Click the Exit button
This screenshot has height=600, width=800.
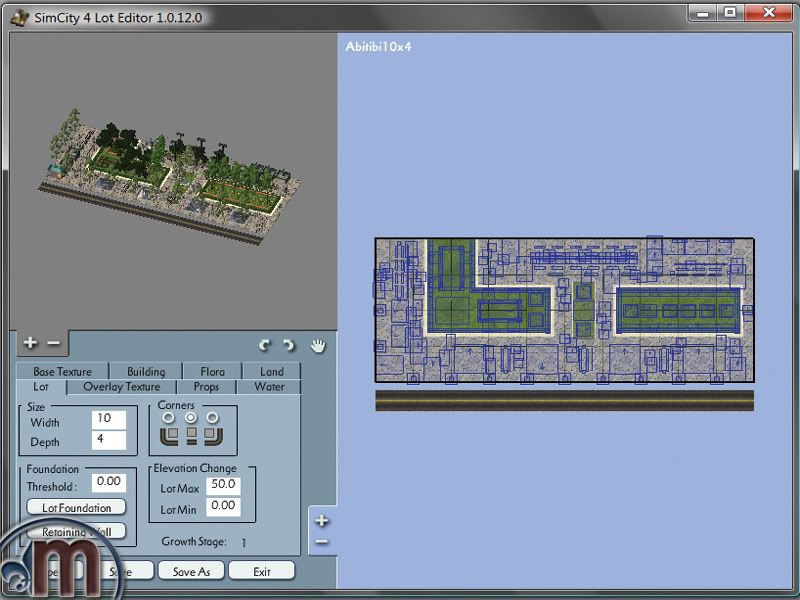pyautogui.click(x=262, y=571)
